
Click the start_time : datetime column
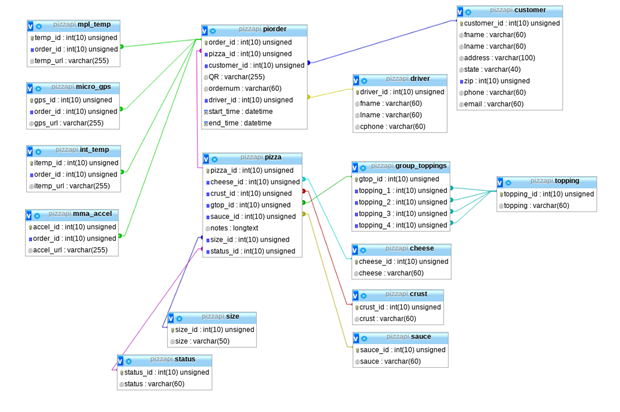[x=238, y=112]
